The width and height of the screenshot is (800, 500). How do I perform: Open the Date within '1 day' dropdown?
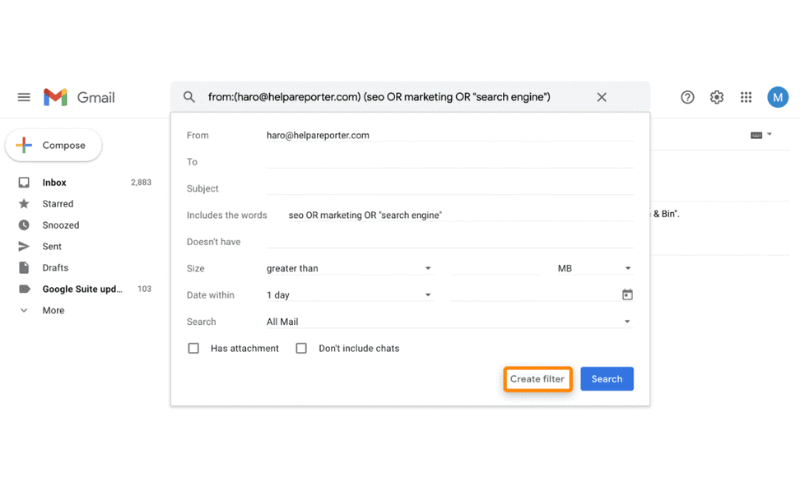coord(349,295)
